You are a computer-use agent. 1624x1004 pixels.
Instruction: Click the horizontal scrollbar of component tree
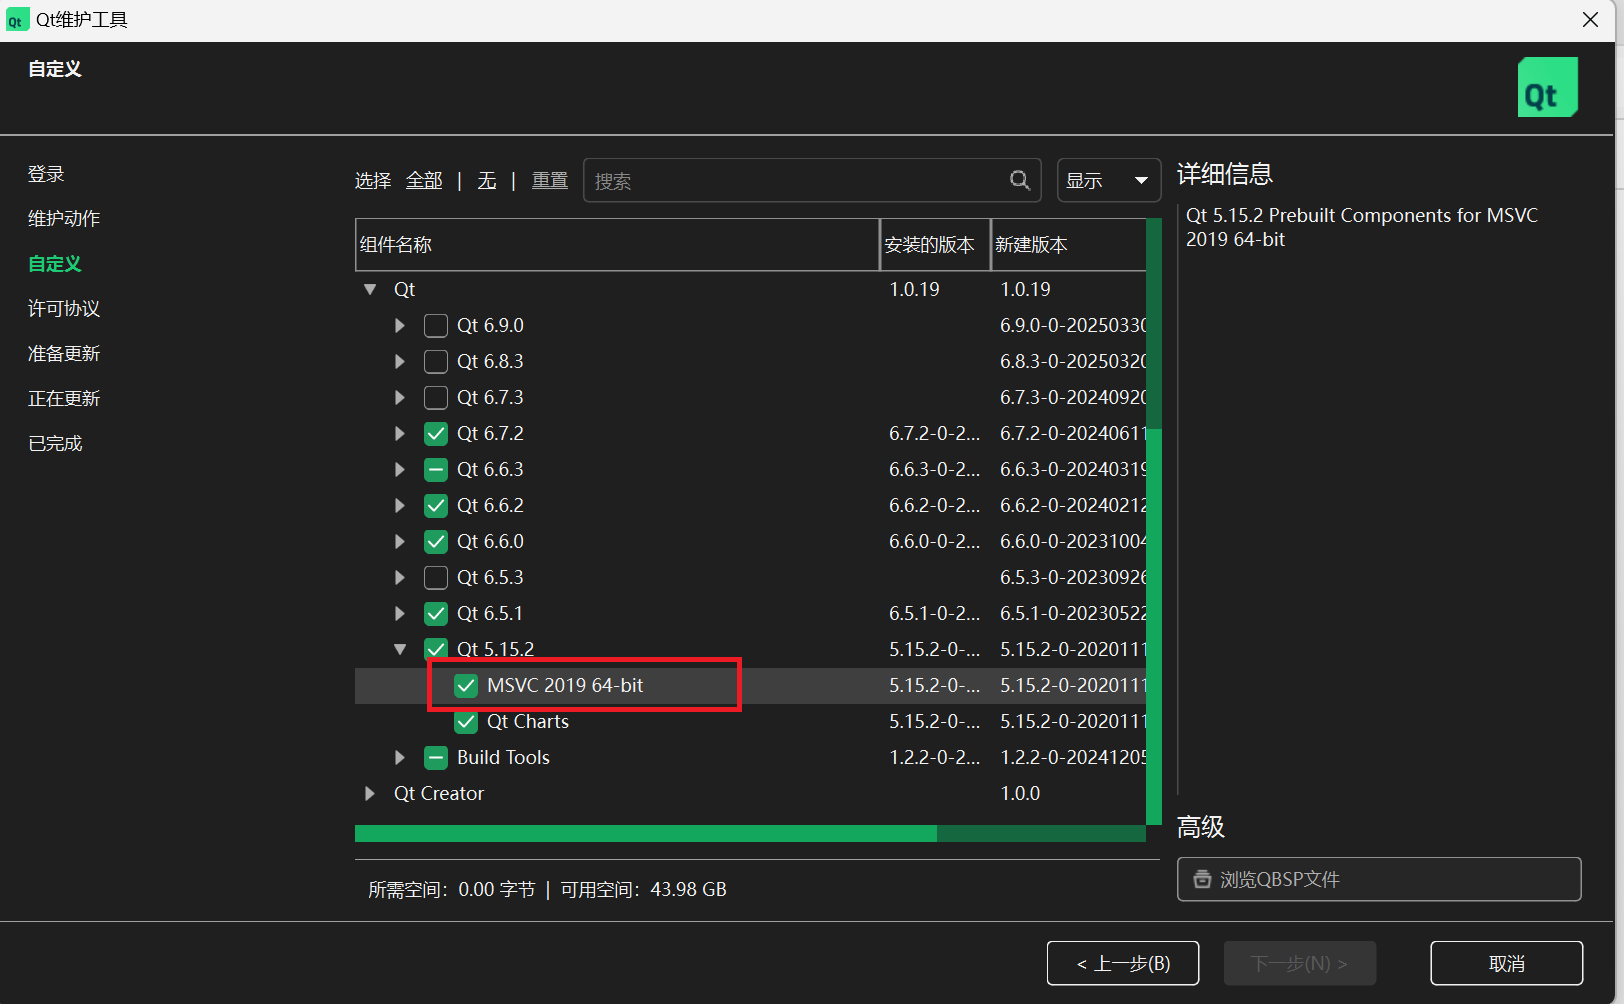646,833
